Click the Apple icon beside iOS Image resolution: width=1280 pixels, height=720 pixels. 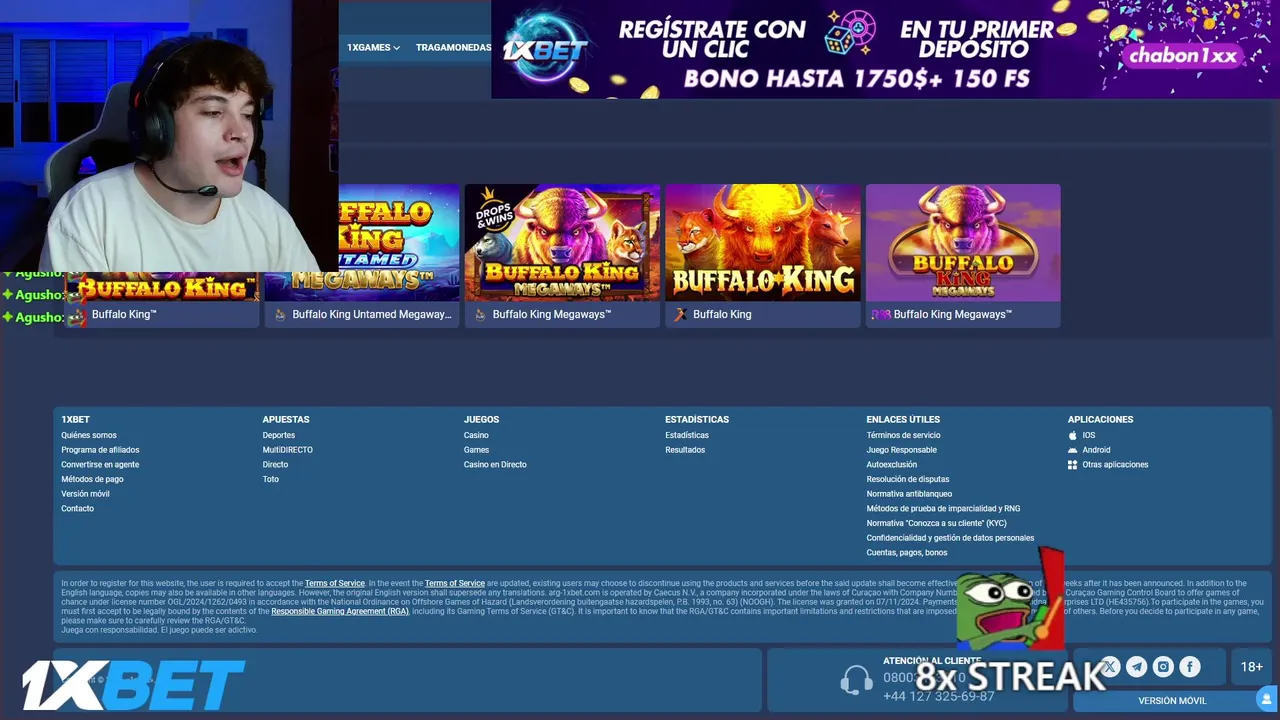pyautogui.click(x=1073, y=435)
